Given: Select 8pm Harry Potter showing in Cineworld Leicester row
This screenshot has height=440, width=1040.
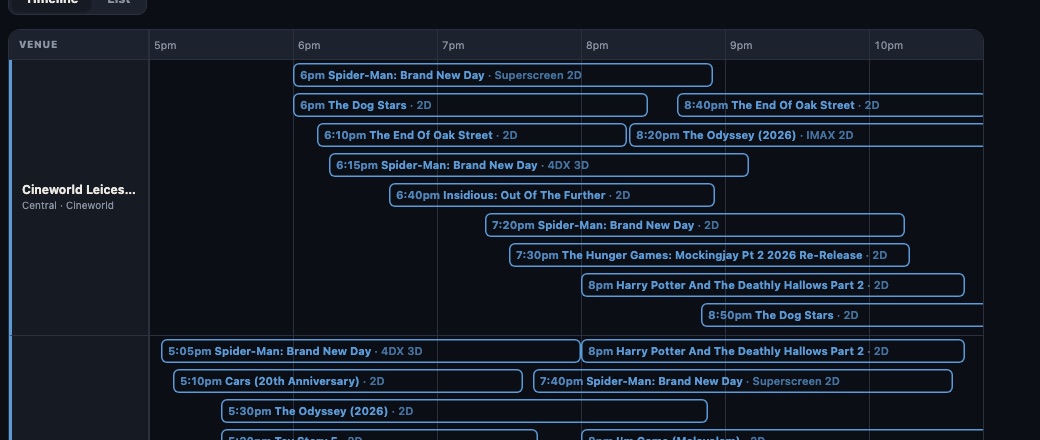Looking at the screenshot, I should pos(773,285).
